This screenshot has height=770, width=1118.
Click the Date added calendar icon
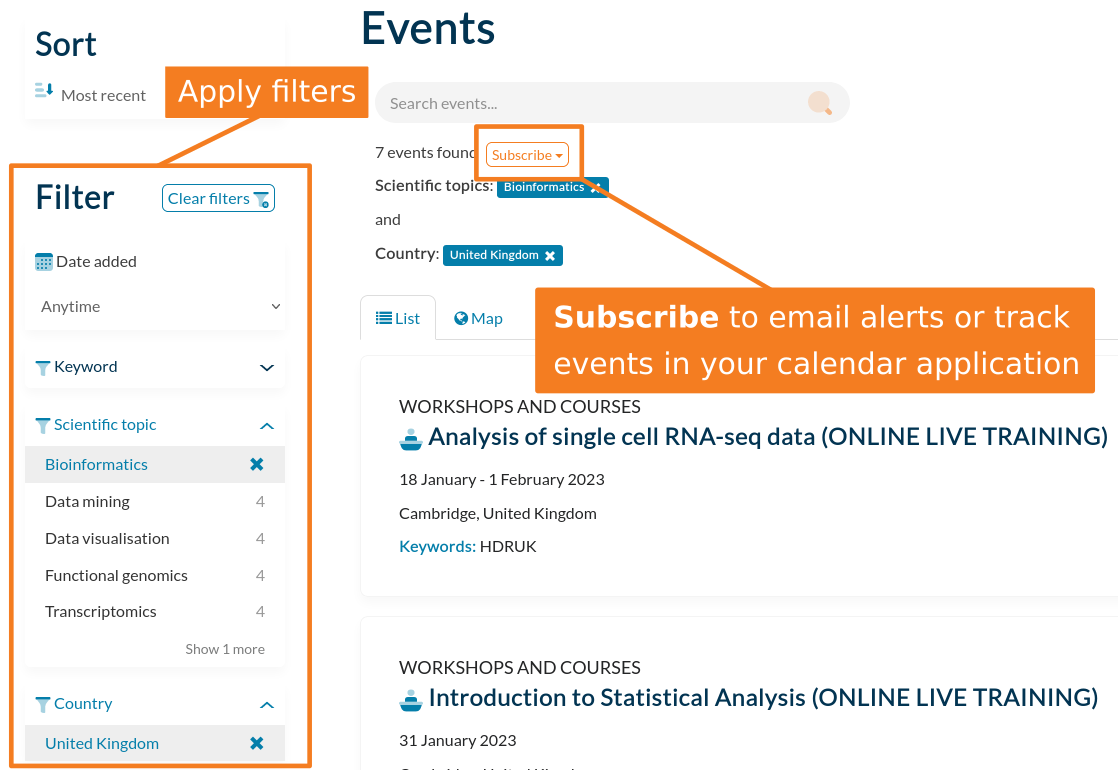click(x=44, y=262)
